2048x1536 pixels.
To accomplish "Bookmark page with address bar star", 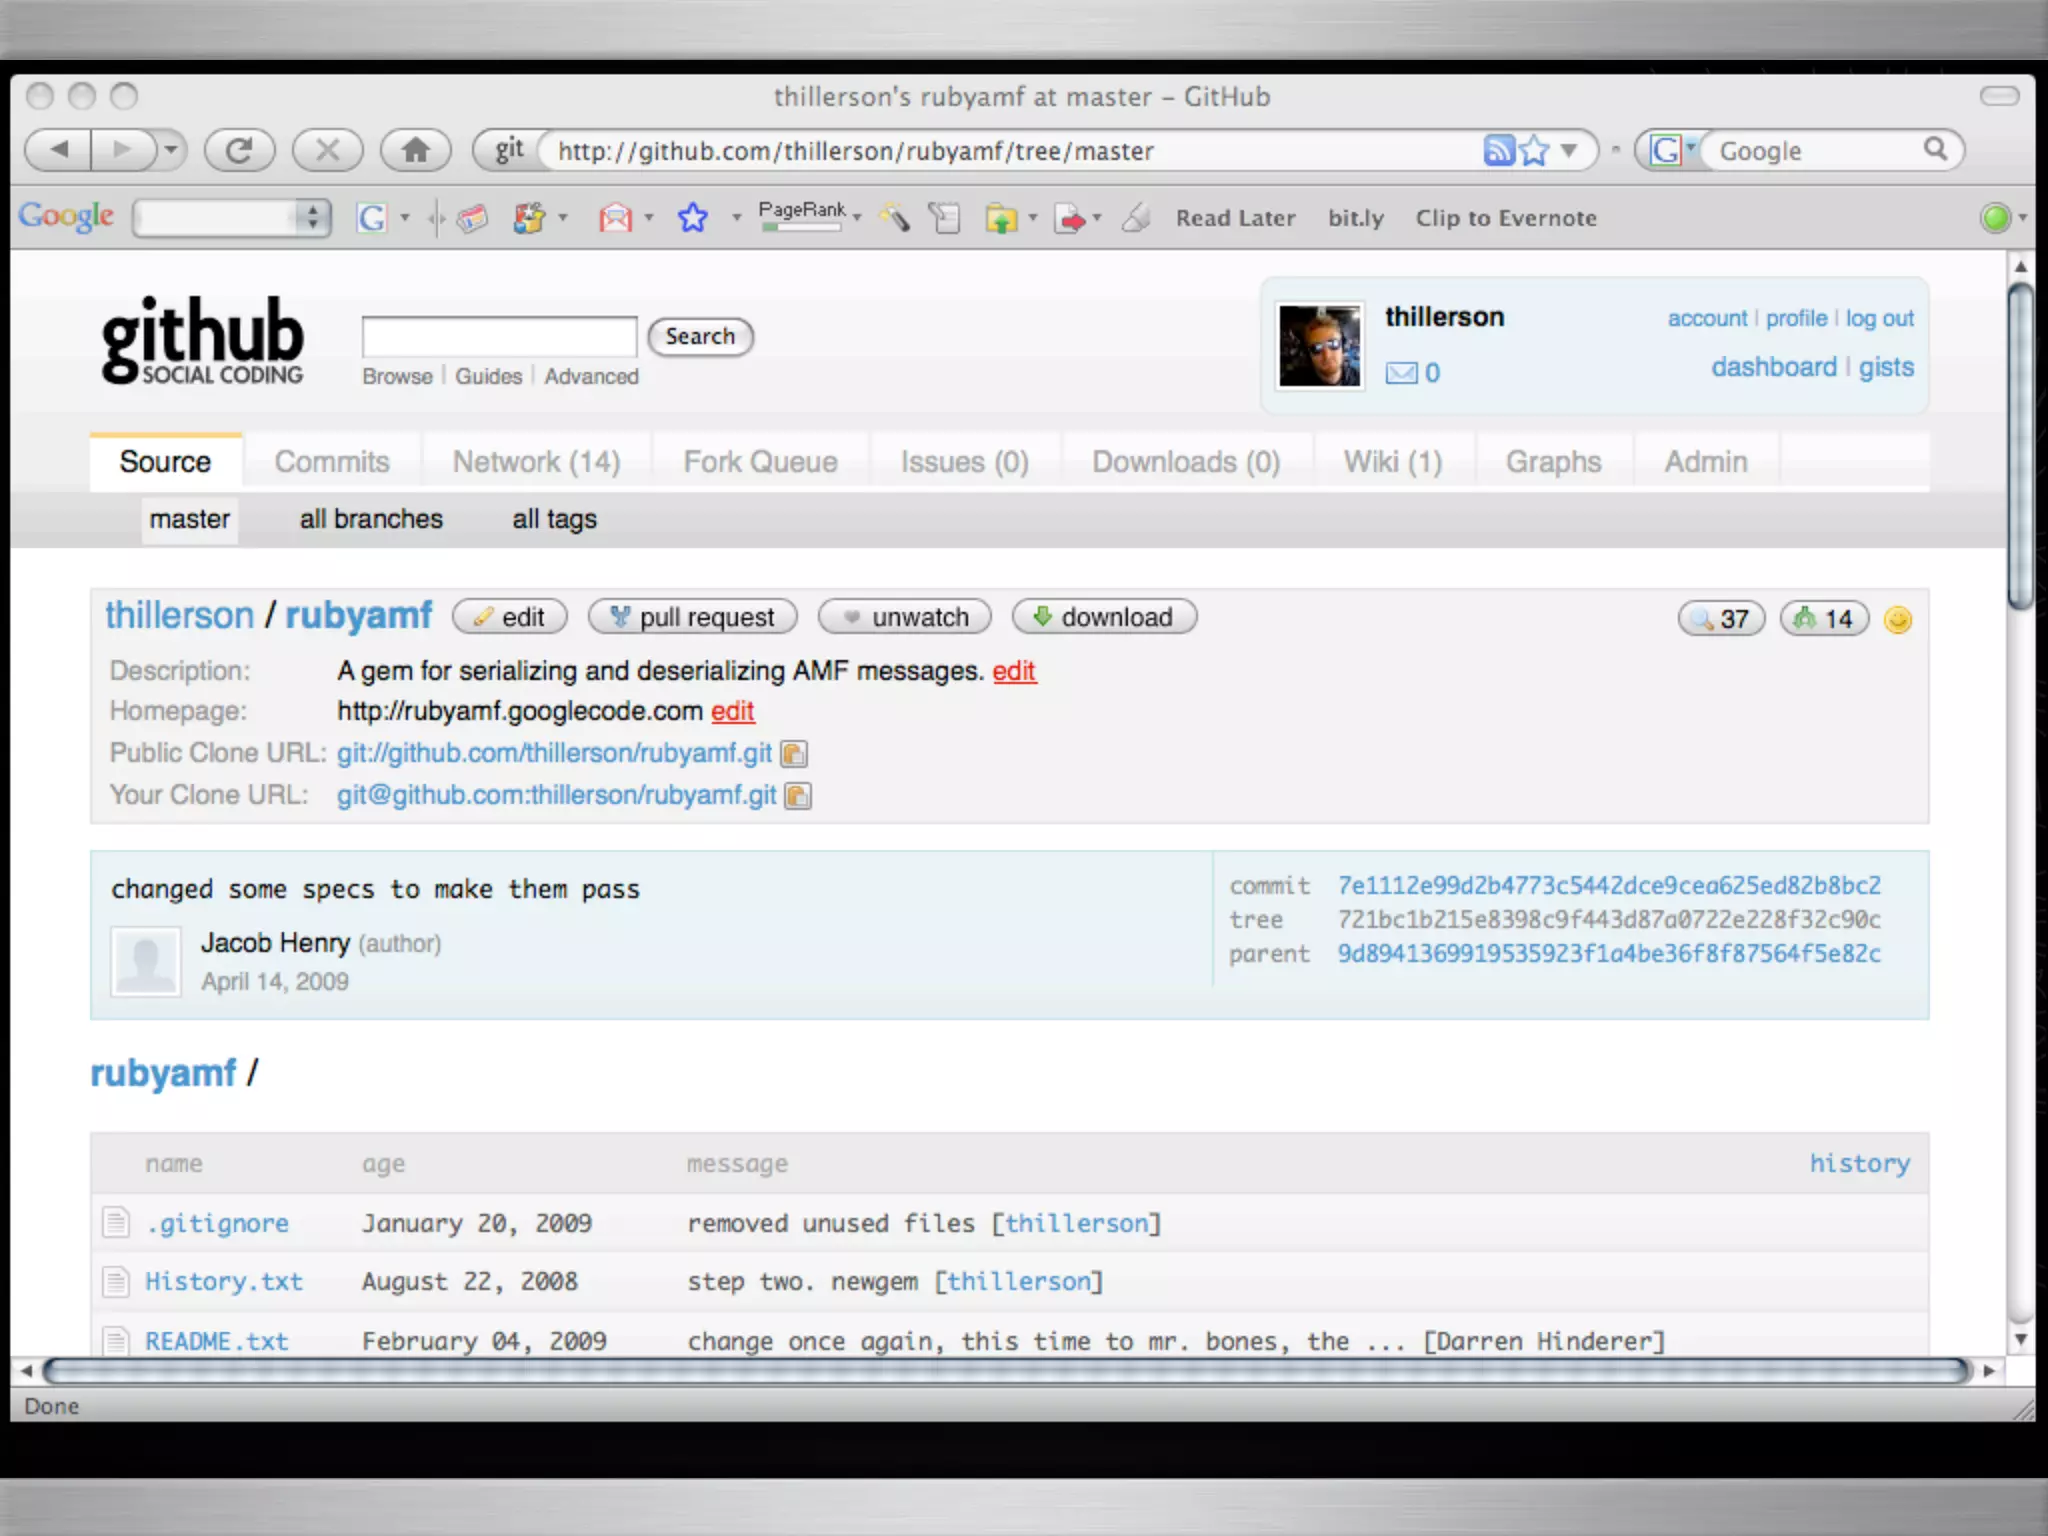I will pos(1534,150).
